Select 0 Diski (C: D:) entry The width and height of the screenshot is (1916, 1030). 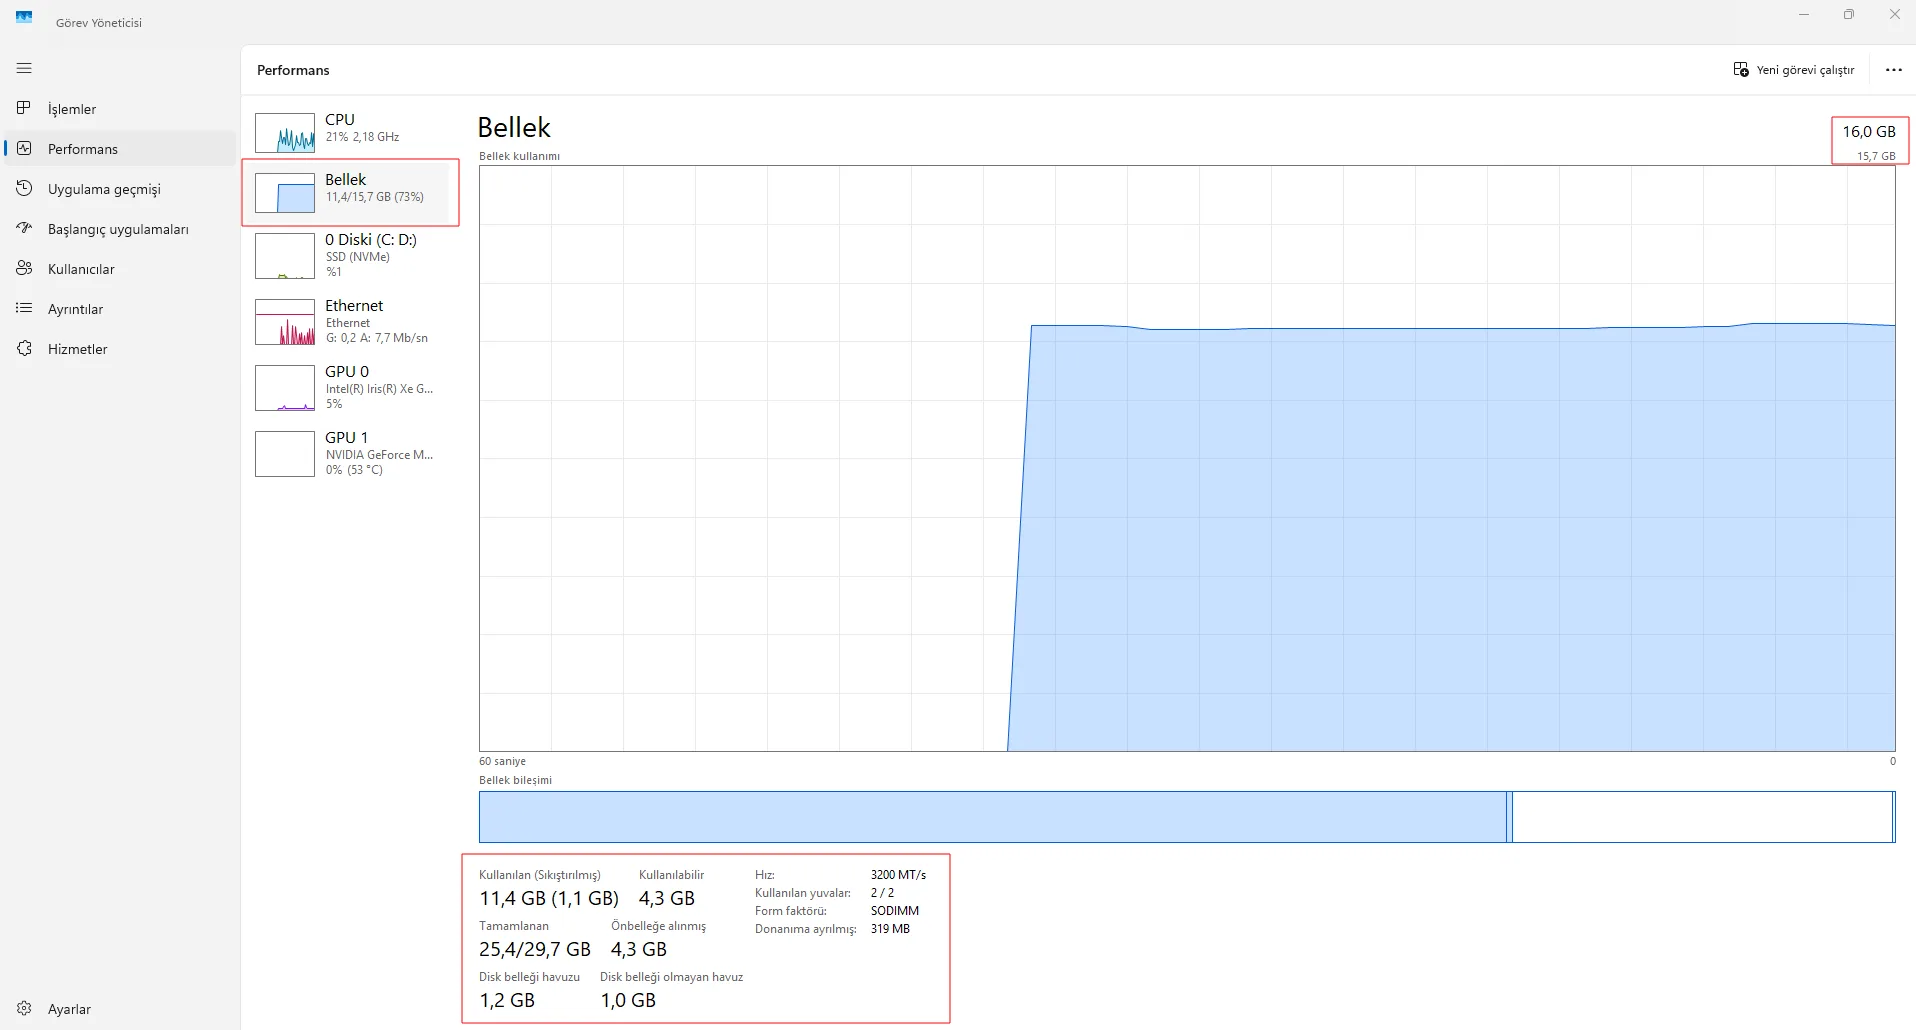[x=350, y=255]
